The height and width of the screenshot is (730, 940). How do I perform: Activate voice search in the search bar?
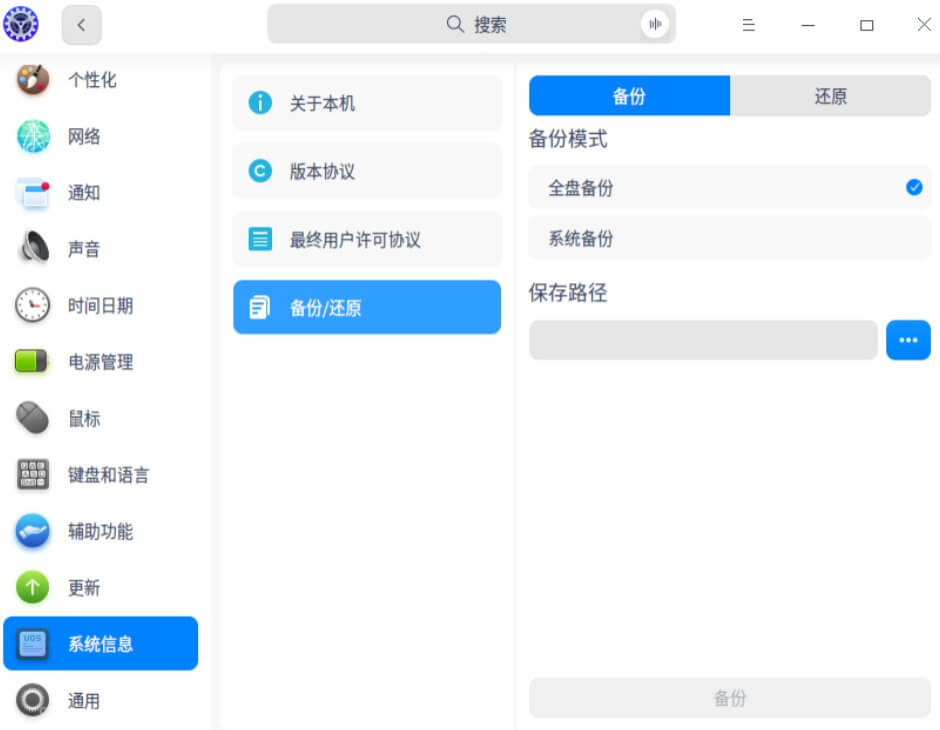655,23
